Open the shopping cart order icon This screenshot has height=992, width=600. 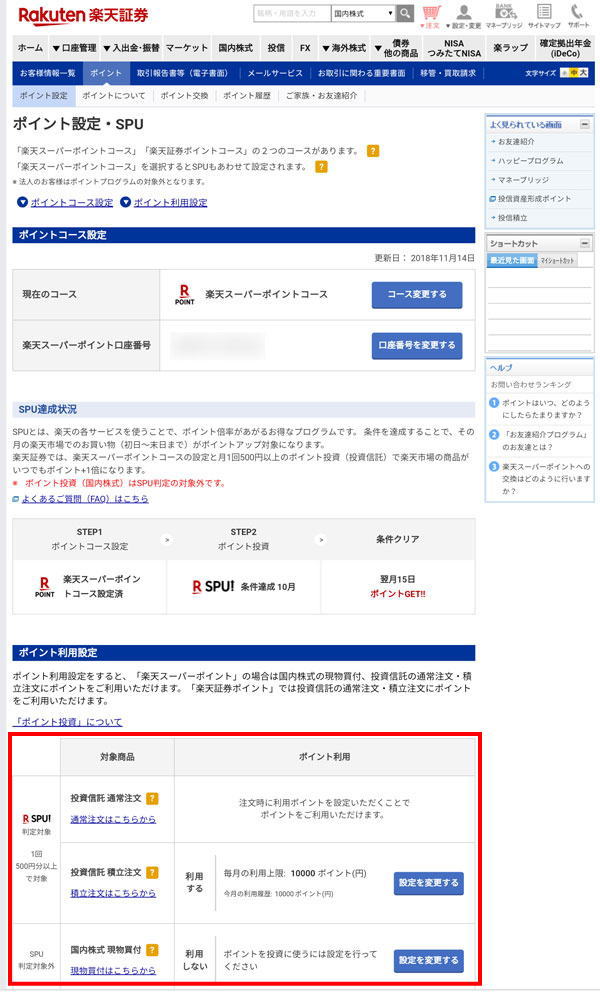coord(431,15)
